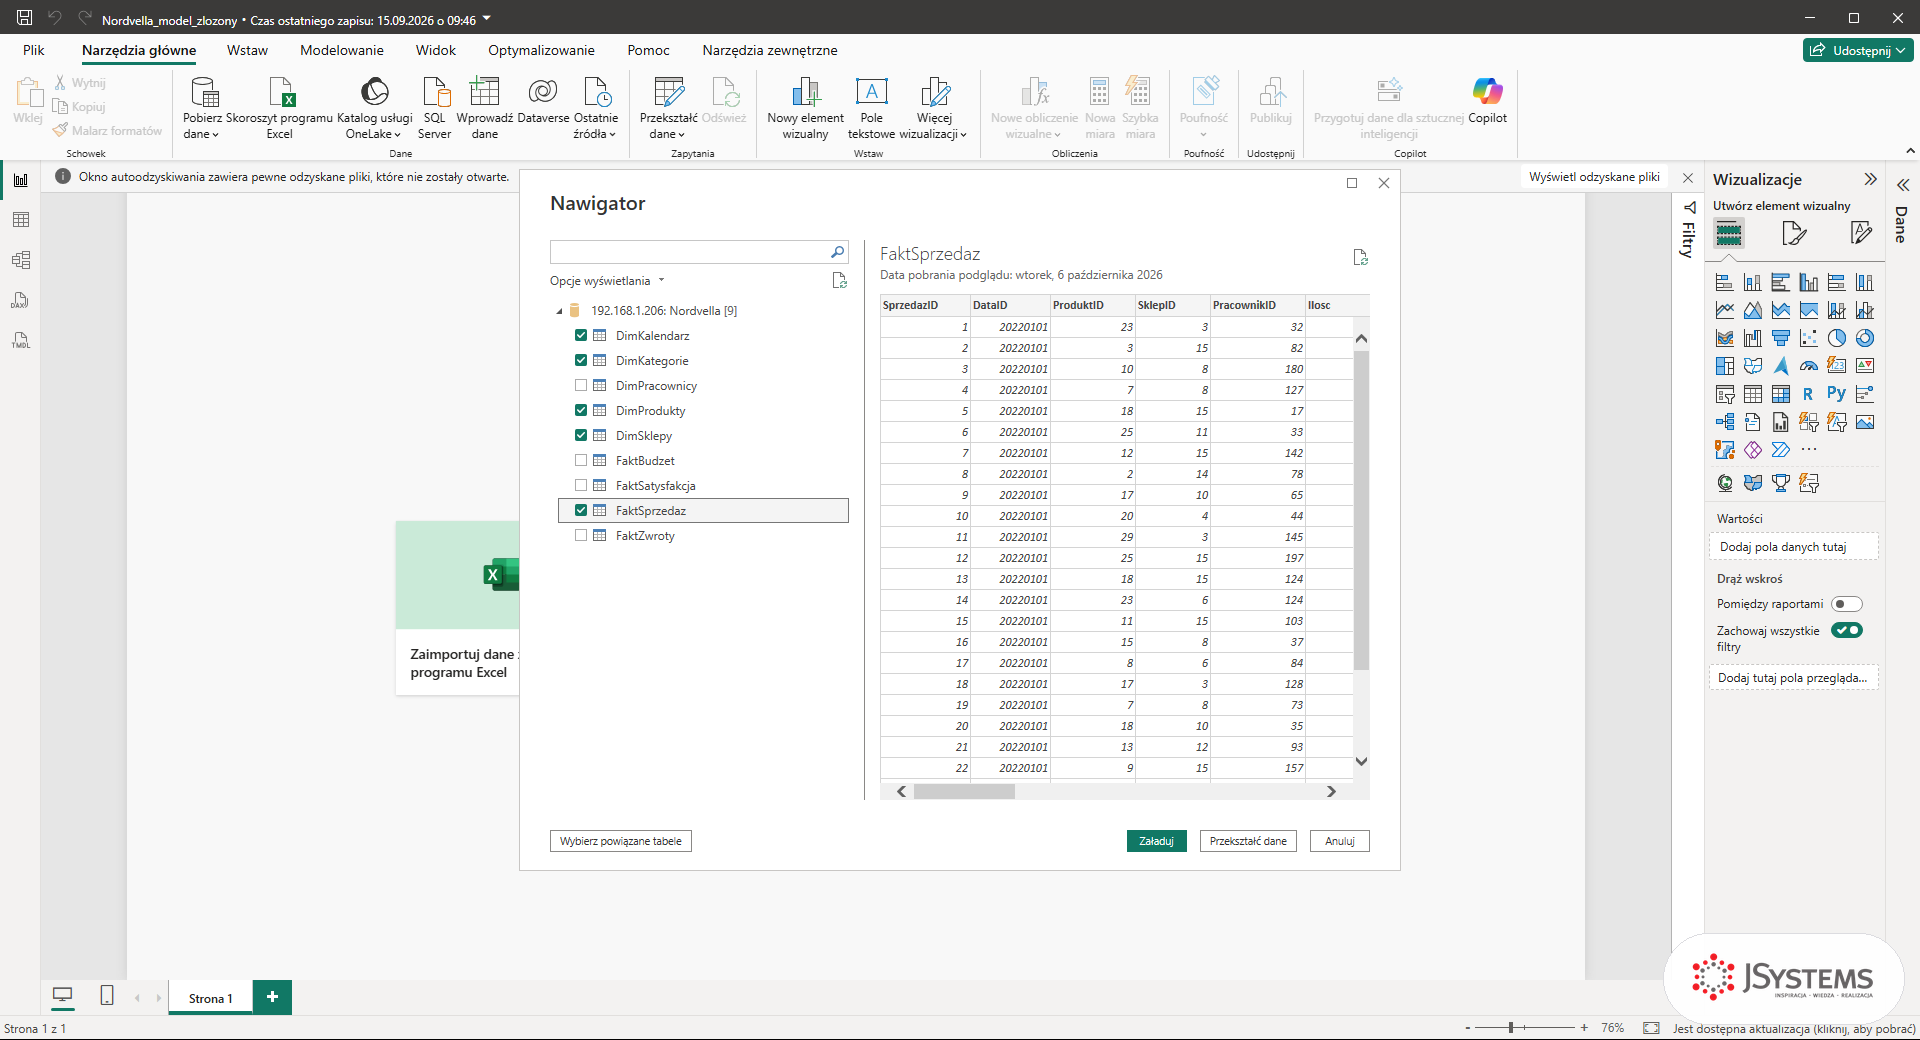Expand Opcje wyświetlania dropdown
The height and width of the screenshot is (1040, 1920).
tap(607, 281)
